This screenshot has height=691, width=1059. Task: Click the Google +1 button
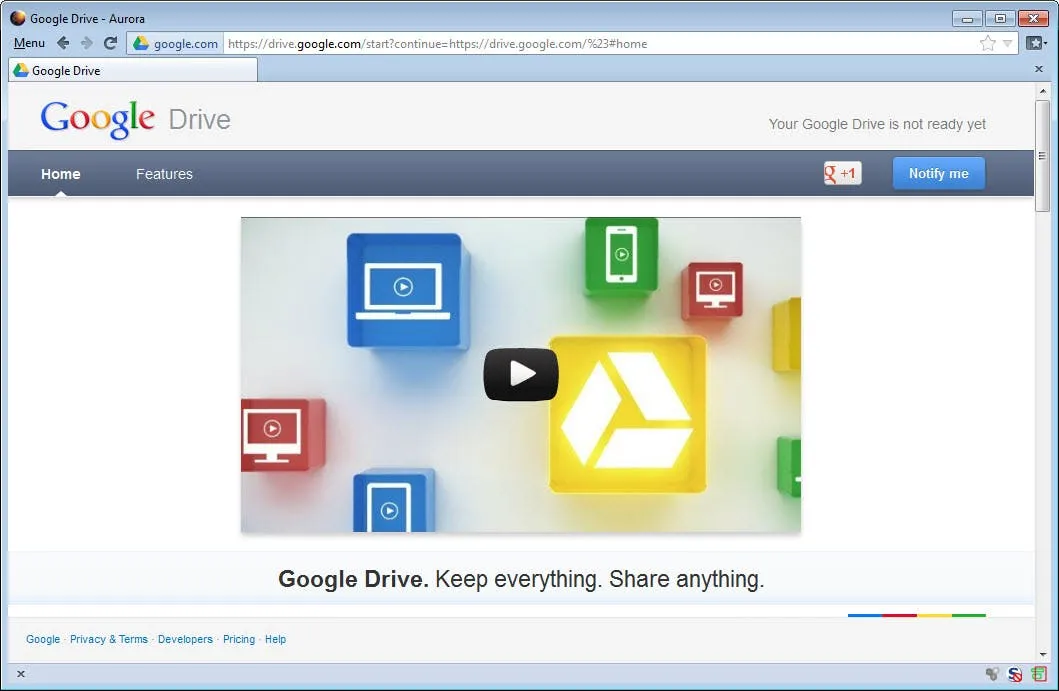(x=841, y=172)
